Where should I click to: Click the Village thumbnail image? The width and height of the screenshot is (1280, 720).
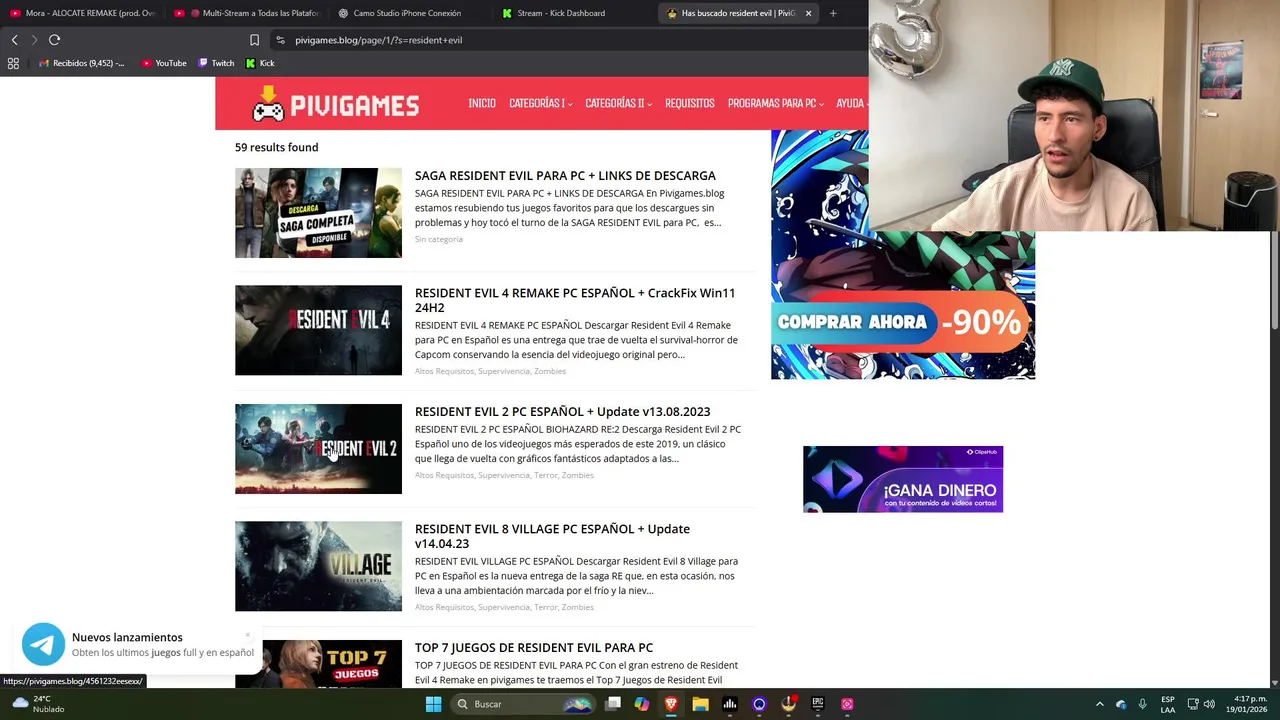(318, 566)
